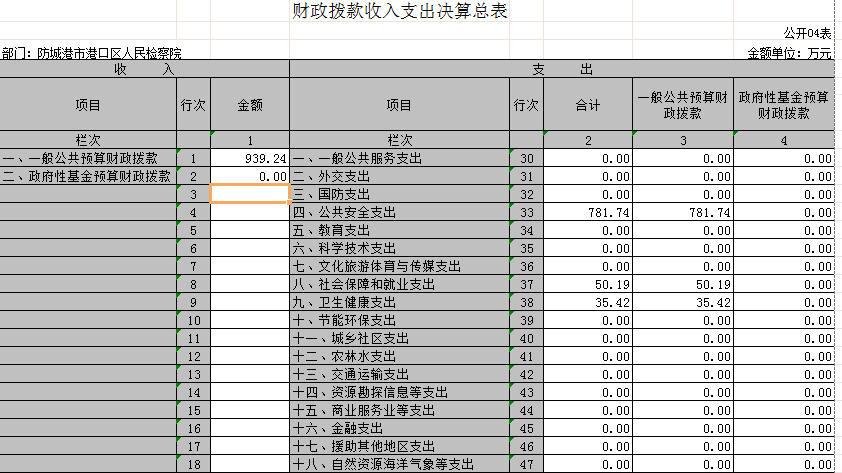Select the 十七、援助其他地区支出 cell
The width and height of the screenshot is (842, 473).
point(400,446)
